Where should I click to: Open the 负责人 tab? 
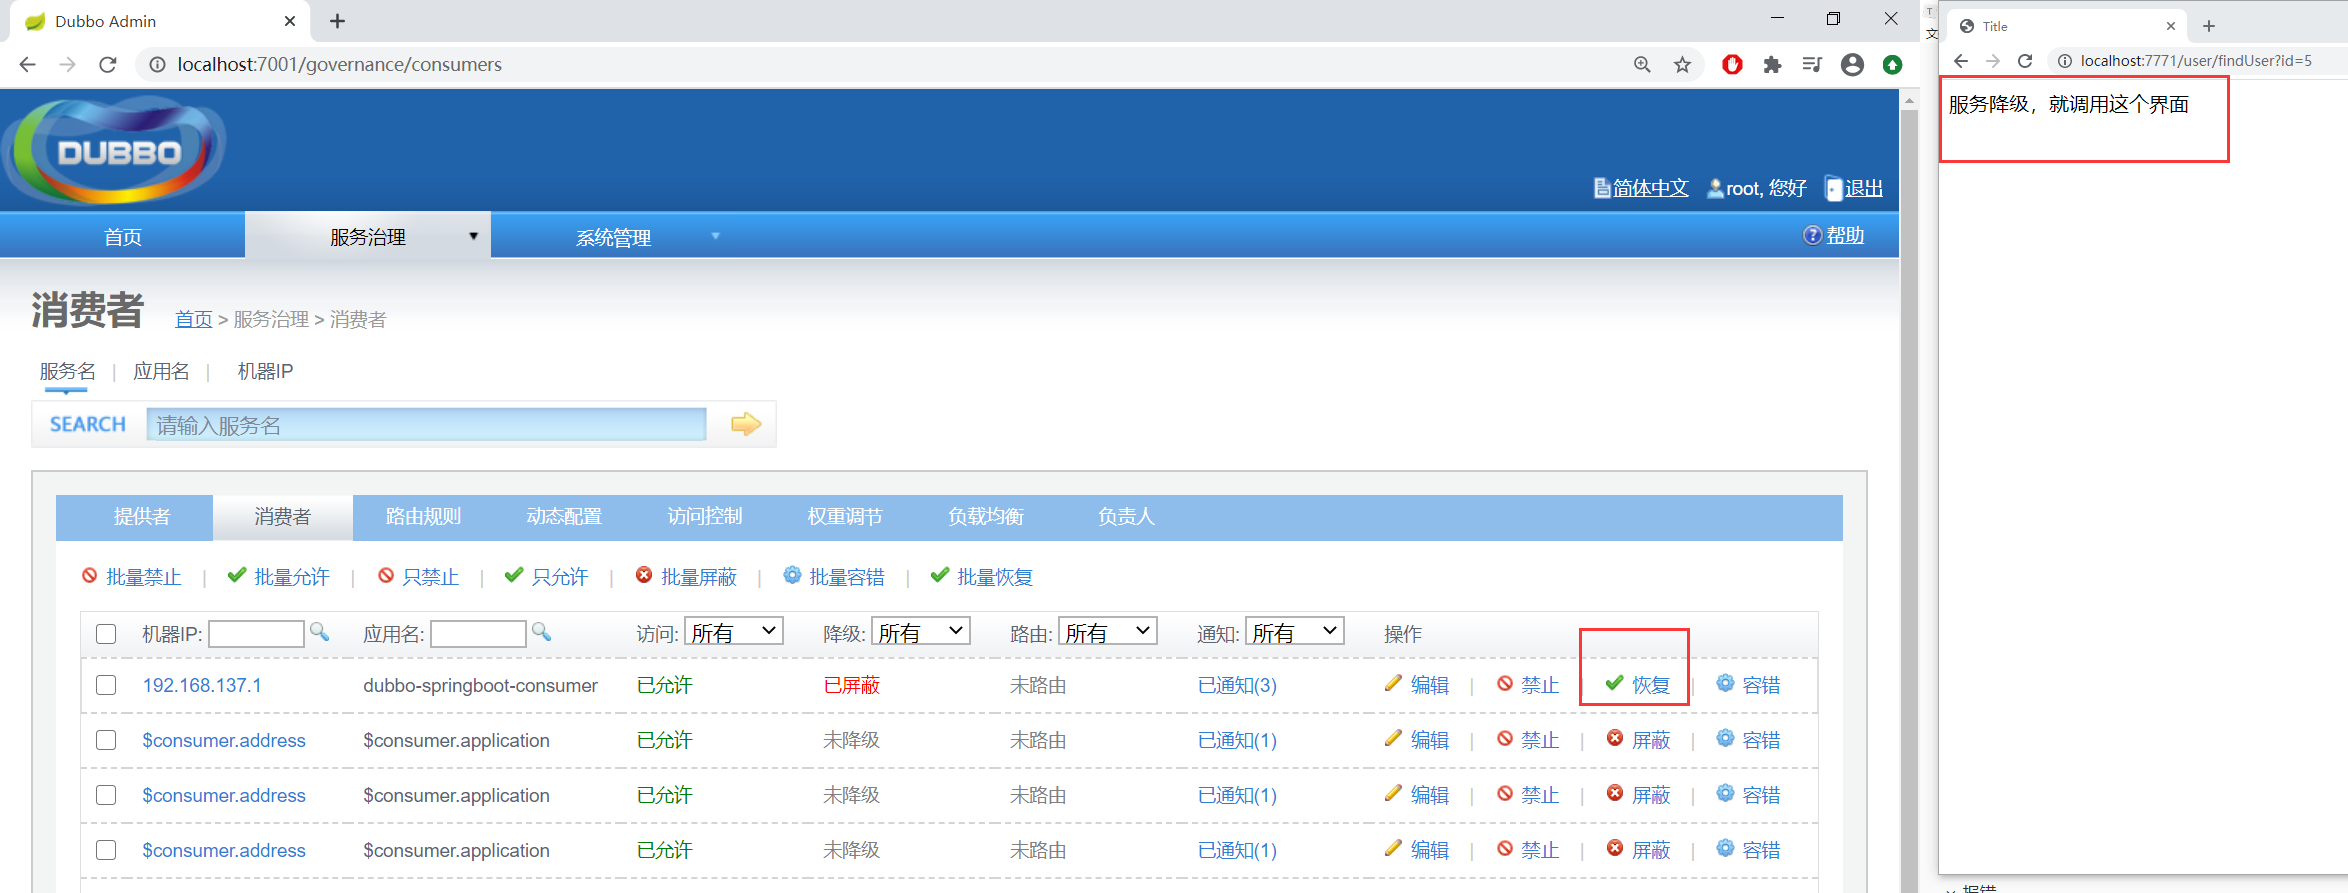tap(1126, 517)
